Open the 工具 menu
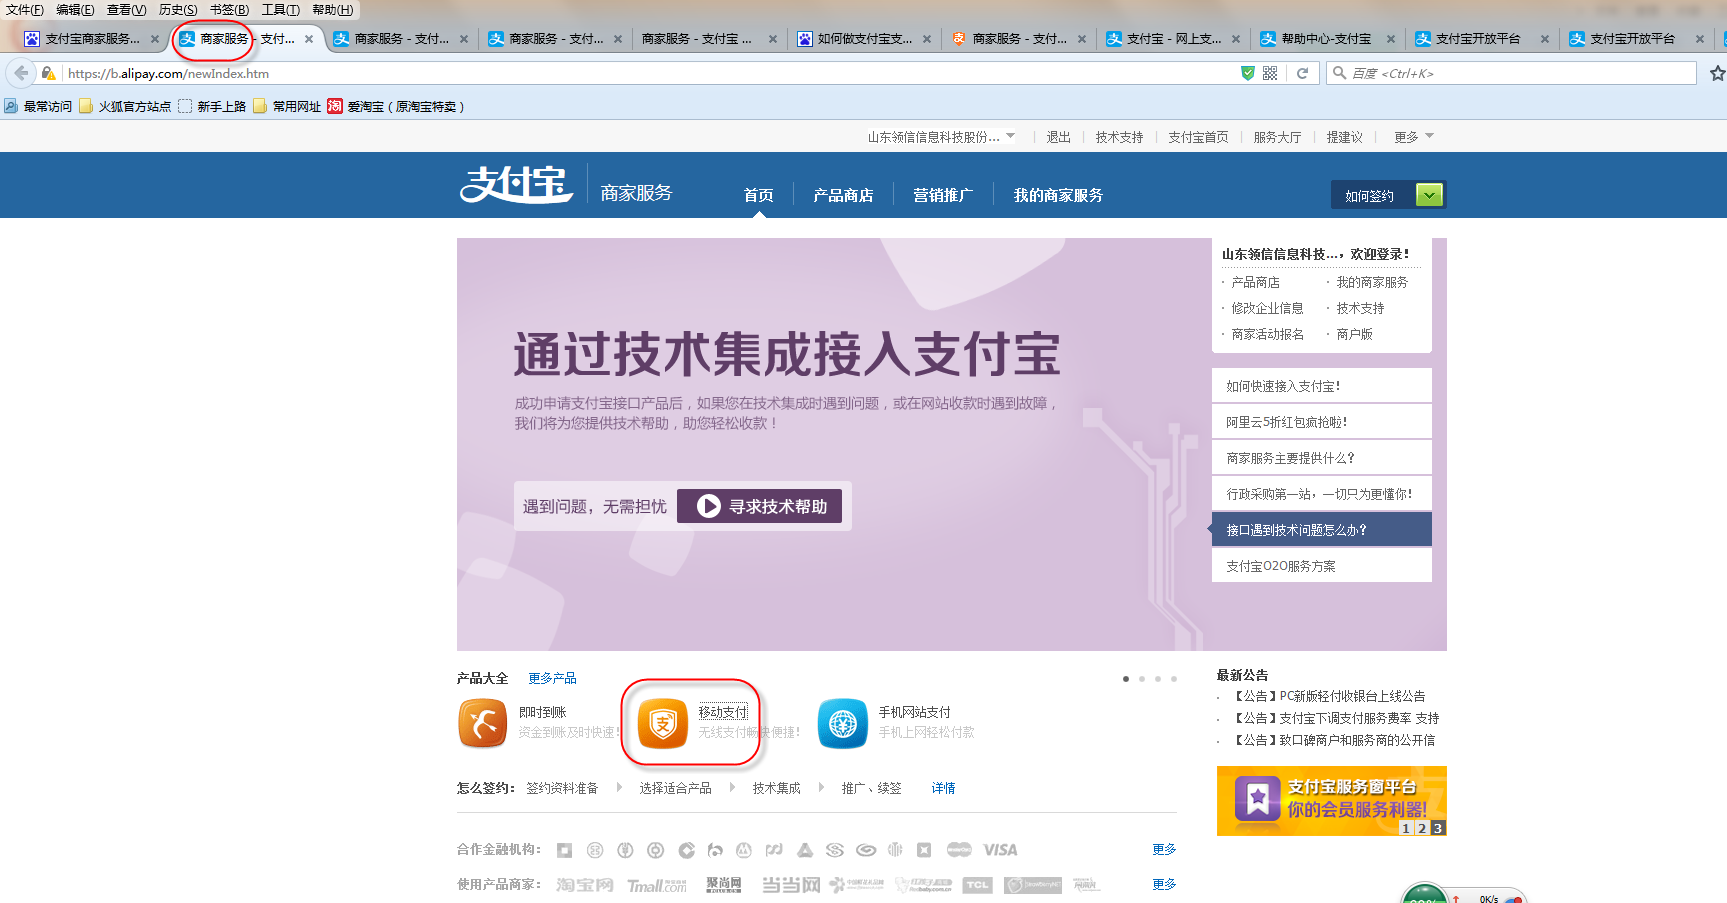 click(x=281, y=9)
